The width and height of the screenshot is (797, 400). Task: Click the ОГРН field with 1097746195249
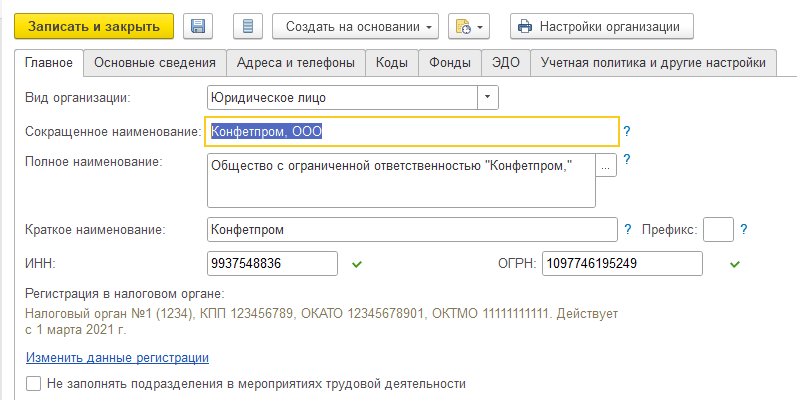coord(622,264)
